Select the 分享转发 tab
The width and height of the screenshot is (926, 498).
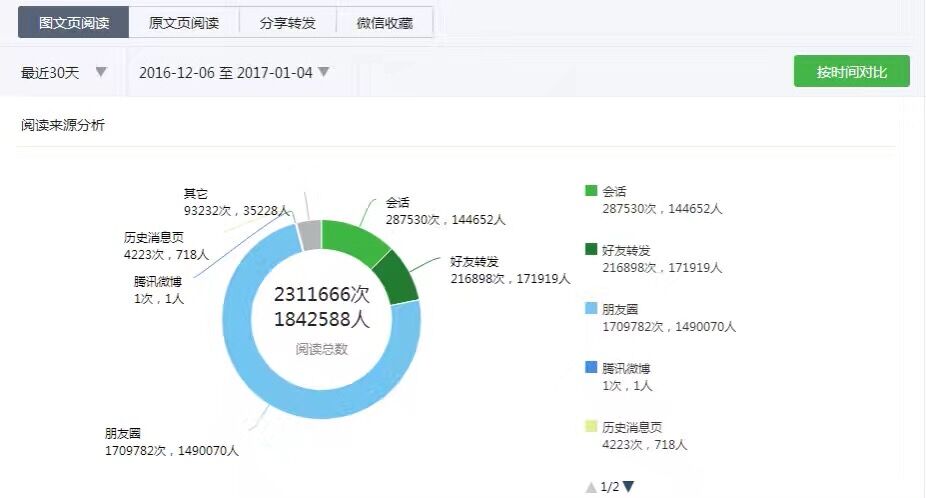point(288,22)
